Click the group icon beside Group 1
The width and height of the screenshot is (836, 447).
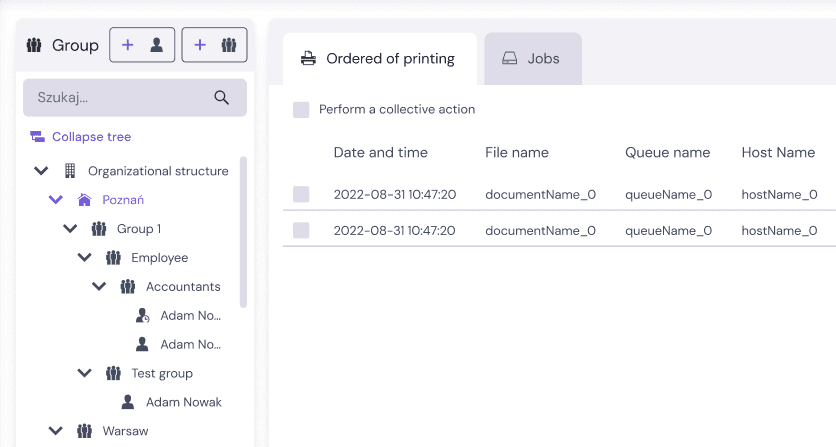pyautogui.click(x=99, y=229)
